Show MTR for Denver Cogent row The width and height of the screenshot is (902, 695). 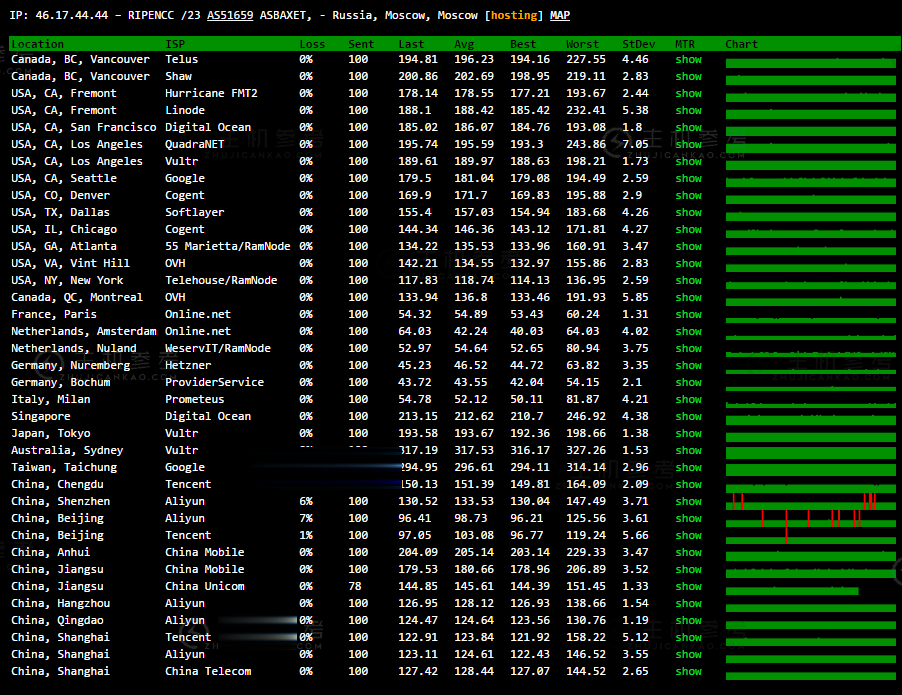pos(689,196)
